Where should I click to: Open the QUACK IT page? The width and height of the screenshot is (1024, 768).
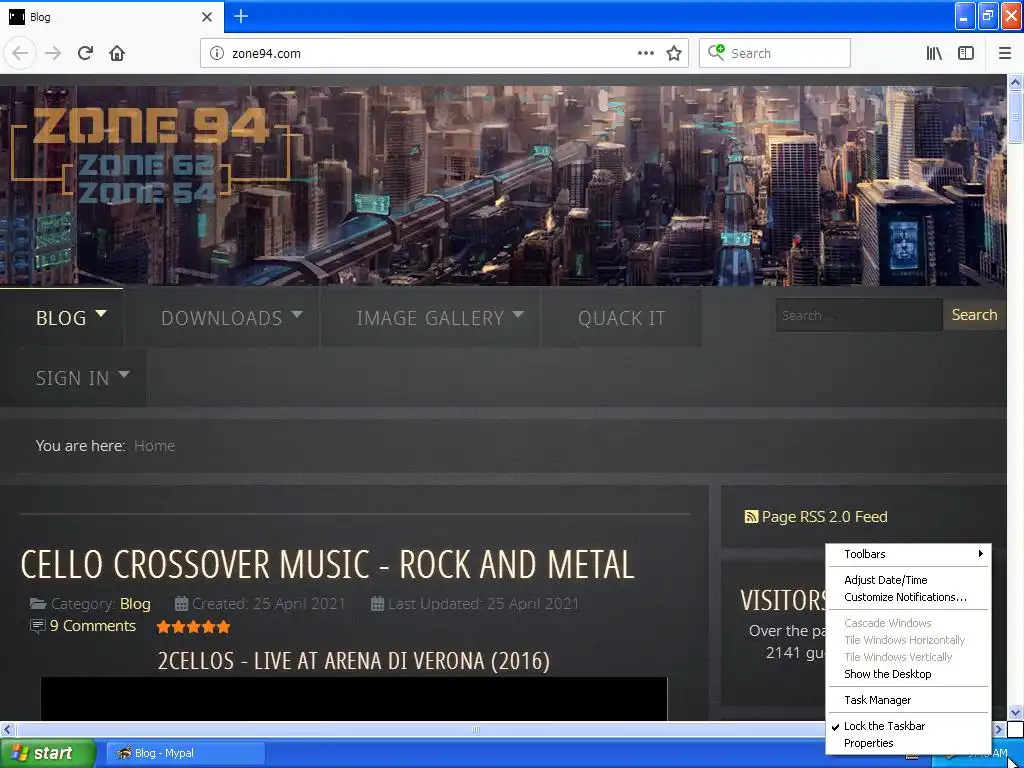[x=621, y=317]
